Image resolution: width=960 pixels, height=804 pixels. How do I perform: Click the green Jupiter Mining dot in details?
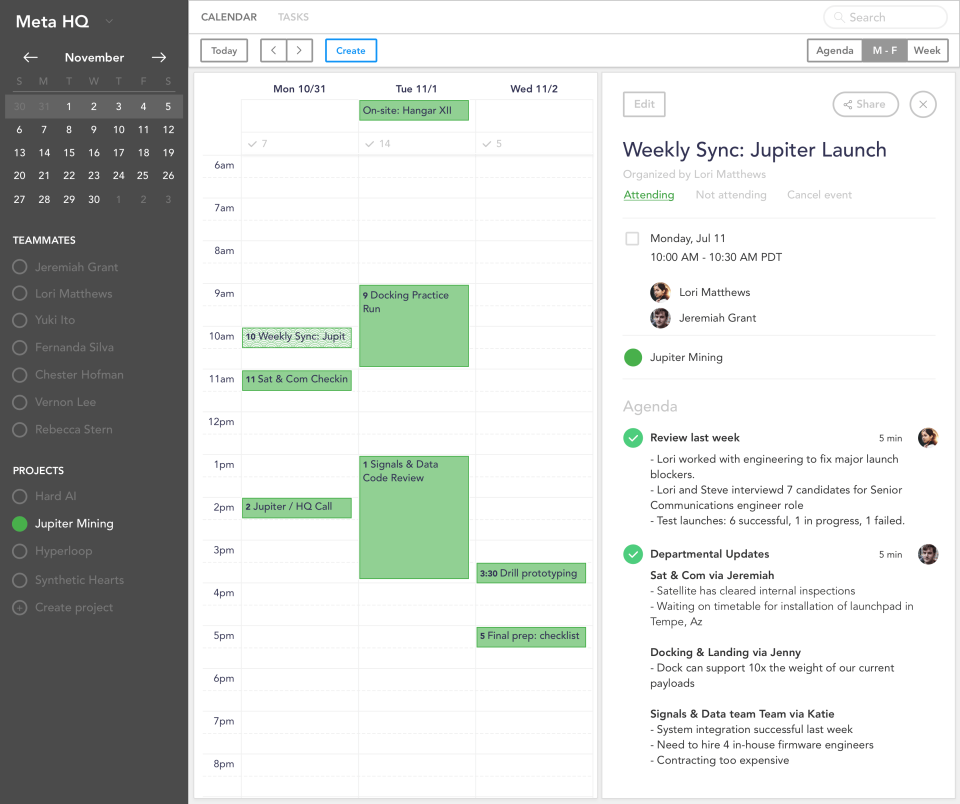pos(632,357)
